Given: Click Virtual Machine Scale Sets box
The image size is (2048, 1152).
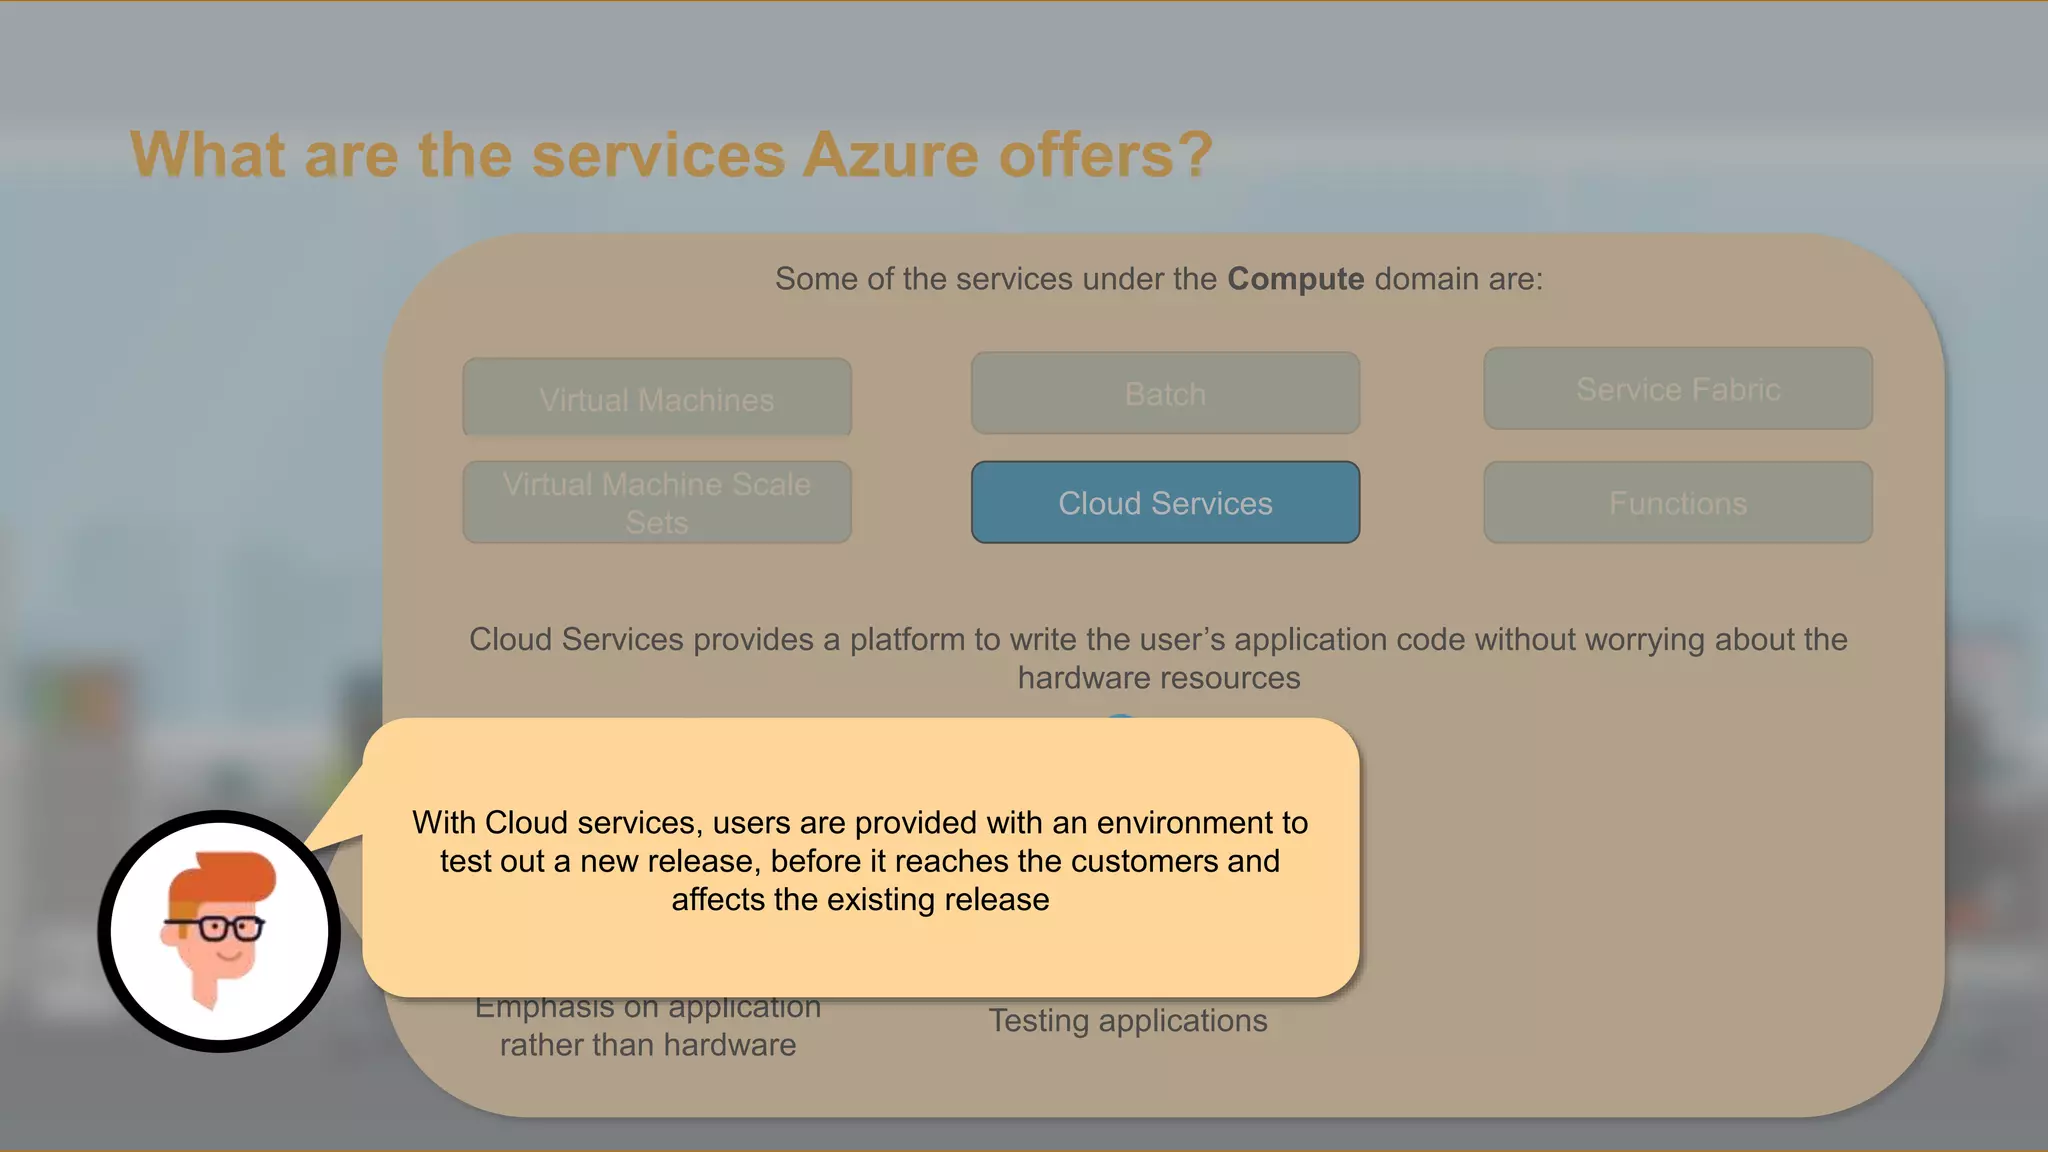Looking at the screenshot, I should [x=657, y=502].
